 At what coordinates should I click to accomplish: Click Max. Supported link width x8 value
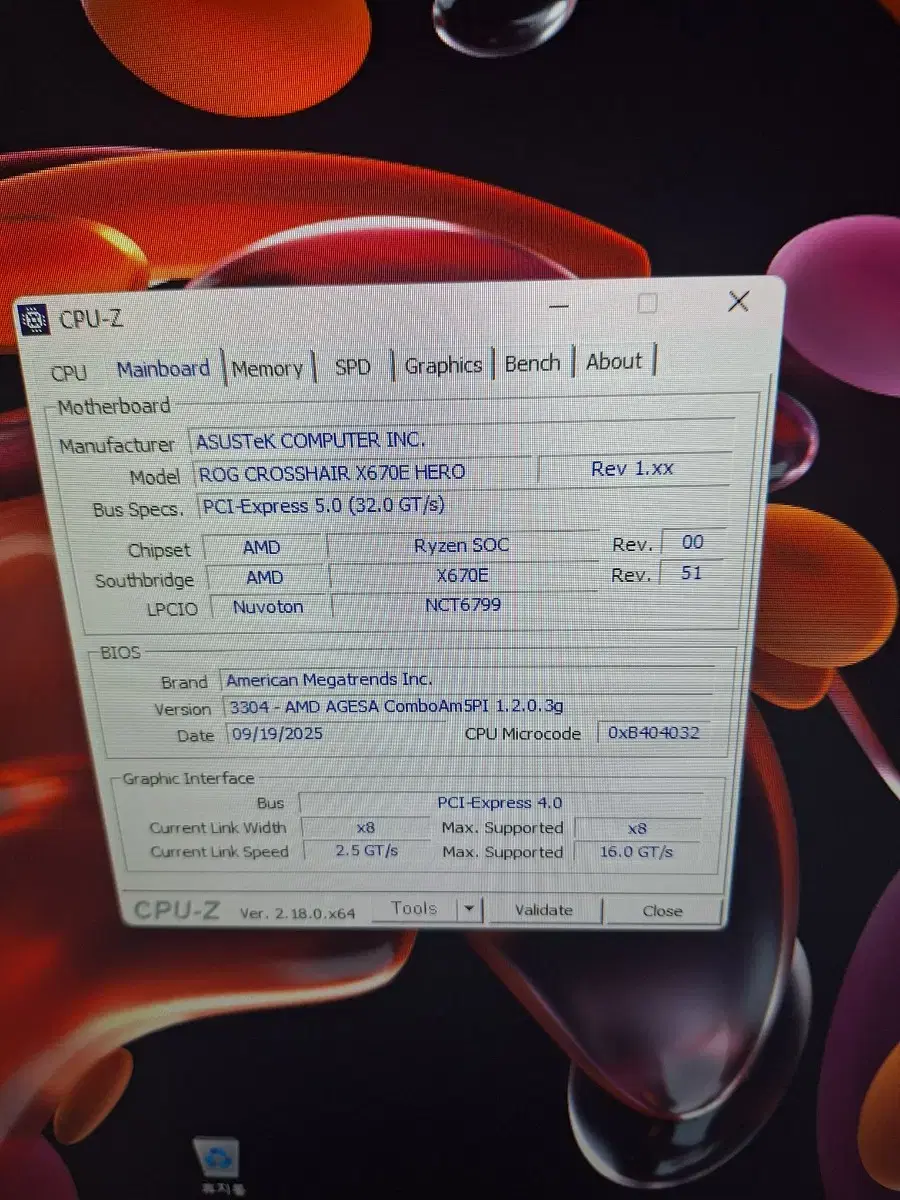click(638, 828)
